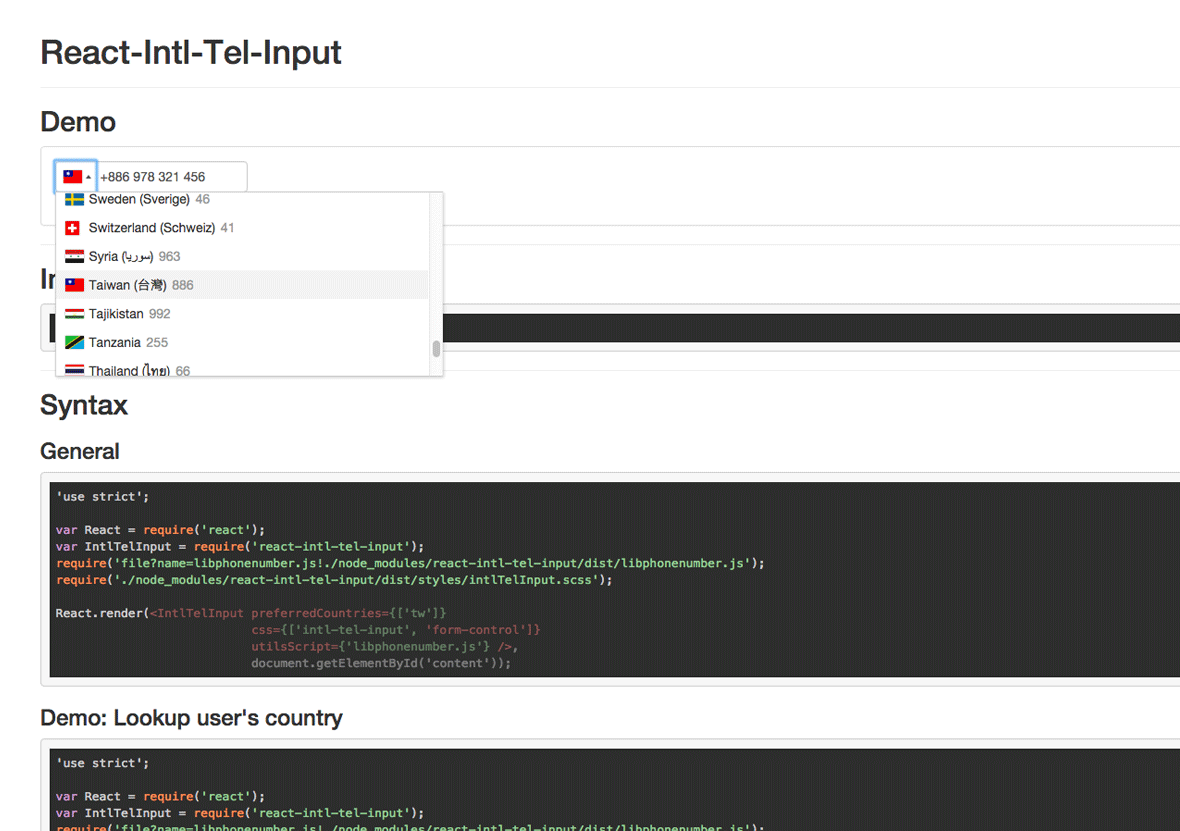The image size is (1180, 831).
Task: Click the Demo heading
Action: coord(78,122)
